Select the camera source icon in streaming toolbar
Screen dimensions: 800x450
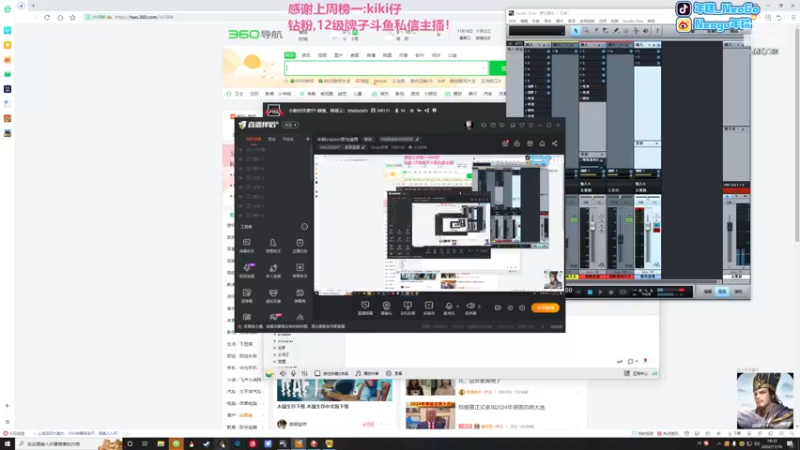pos(386,308)
